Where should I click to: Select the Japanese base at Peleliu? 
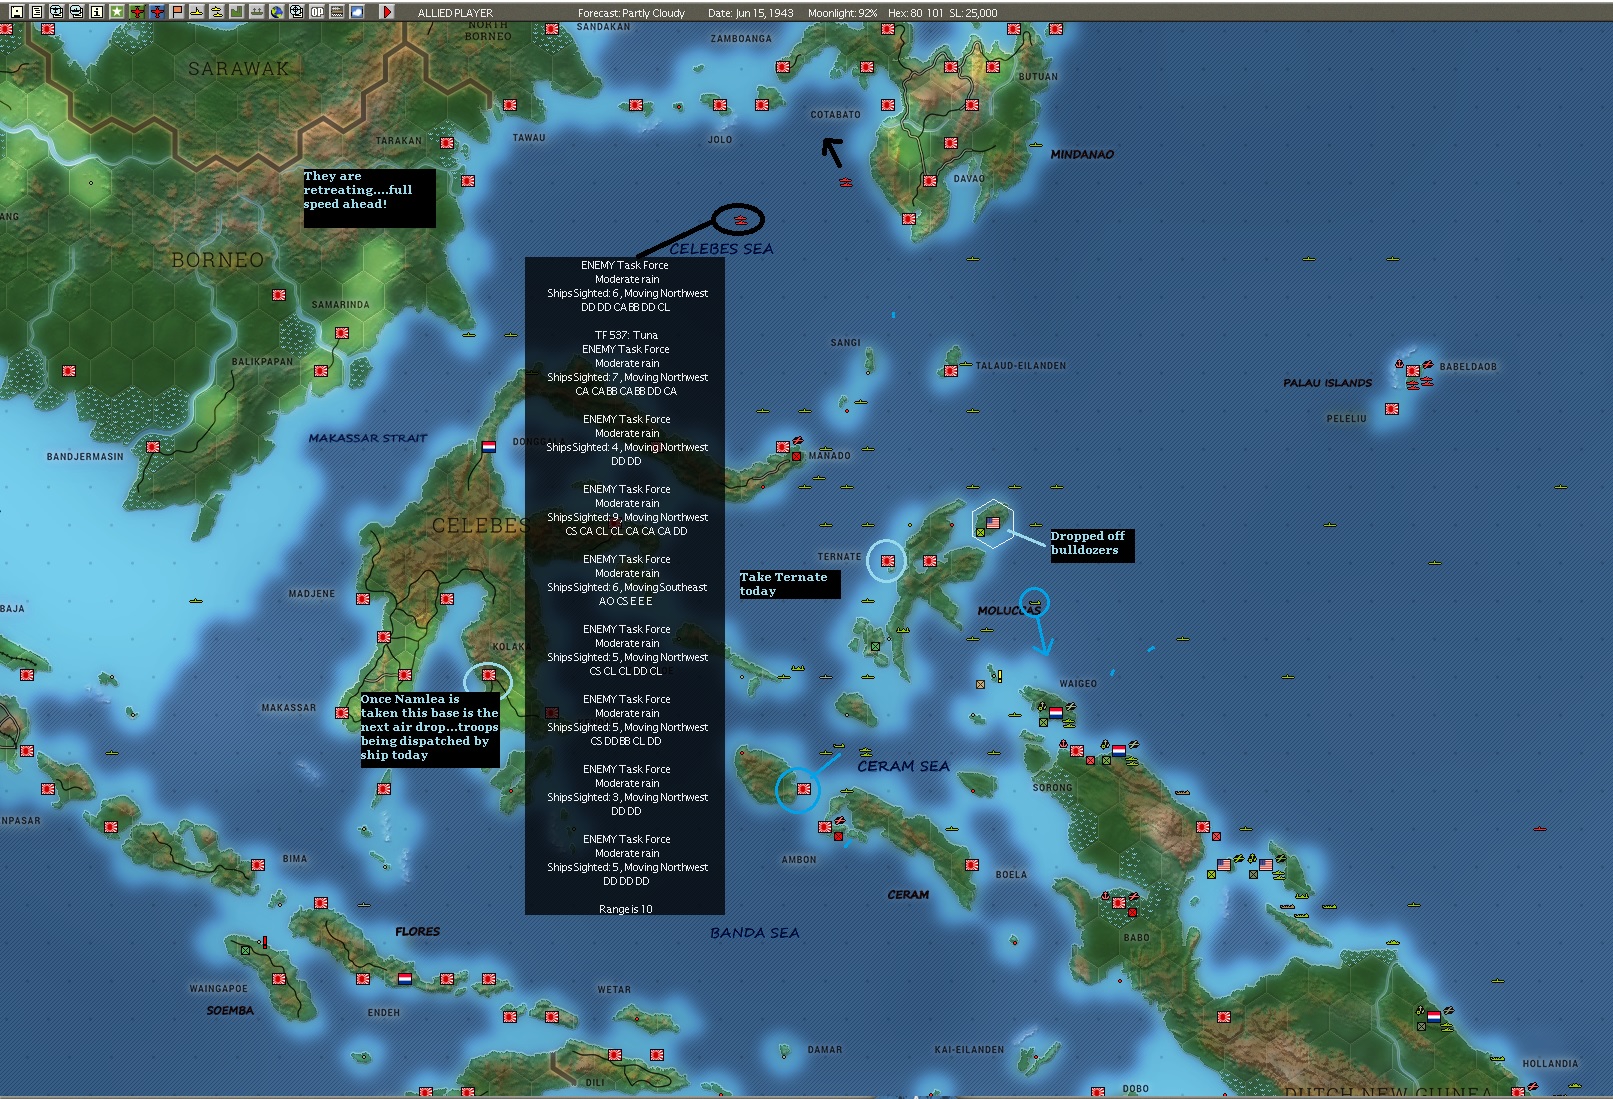(1392, 409)
